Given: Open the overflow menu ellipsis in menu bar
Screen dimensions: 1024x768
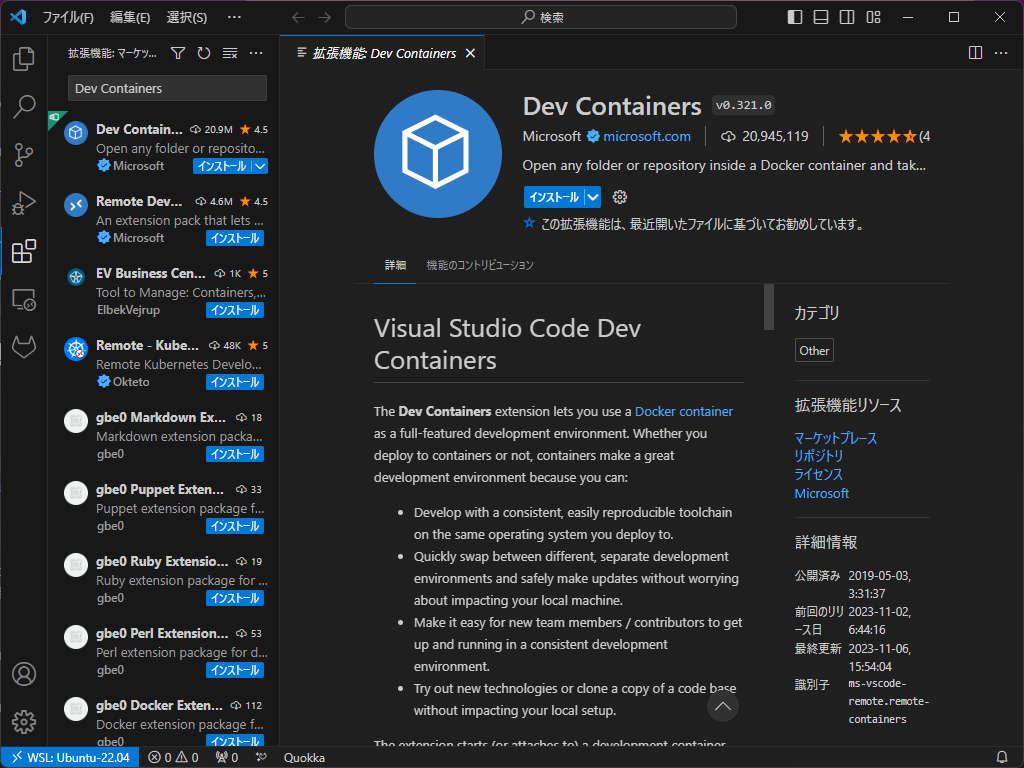Looking at the screenshot, I should pos(234,17).
